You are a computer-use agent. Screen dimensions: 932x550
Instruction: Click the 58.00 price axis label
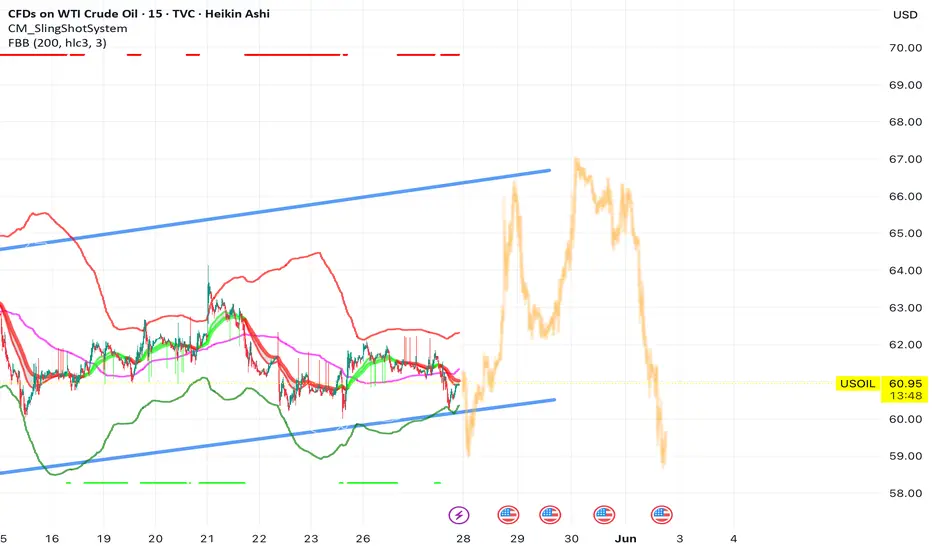905,493
